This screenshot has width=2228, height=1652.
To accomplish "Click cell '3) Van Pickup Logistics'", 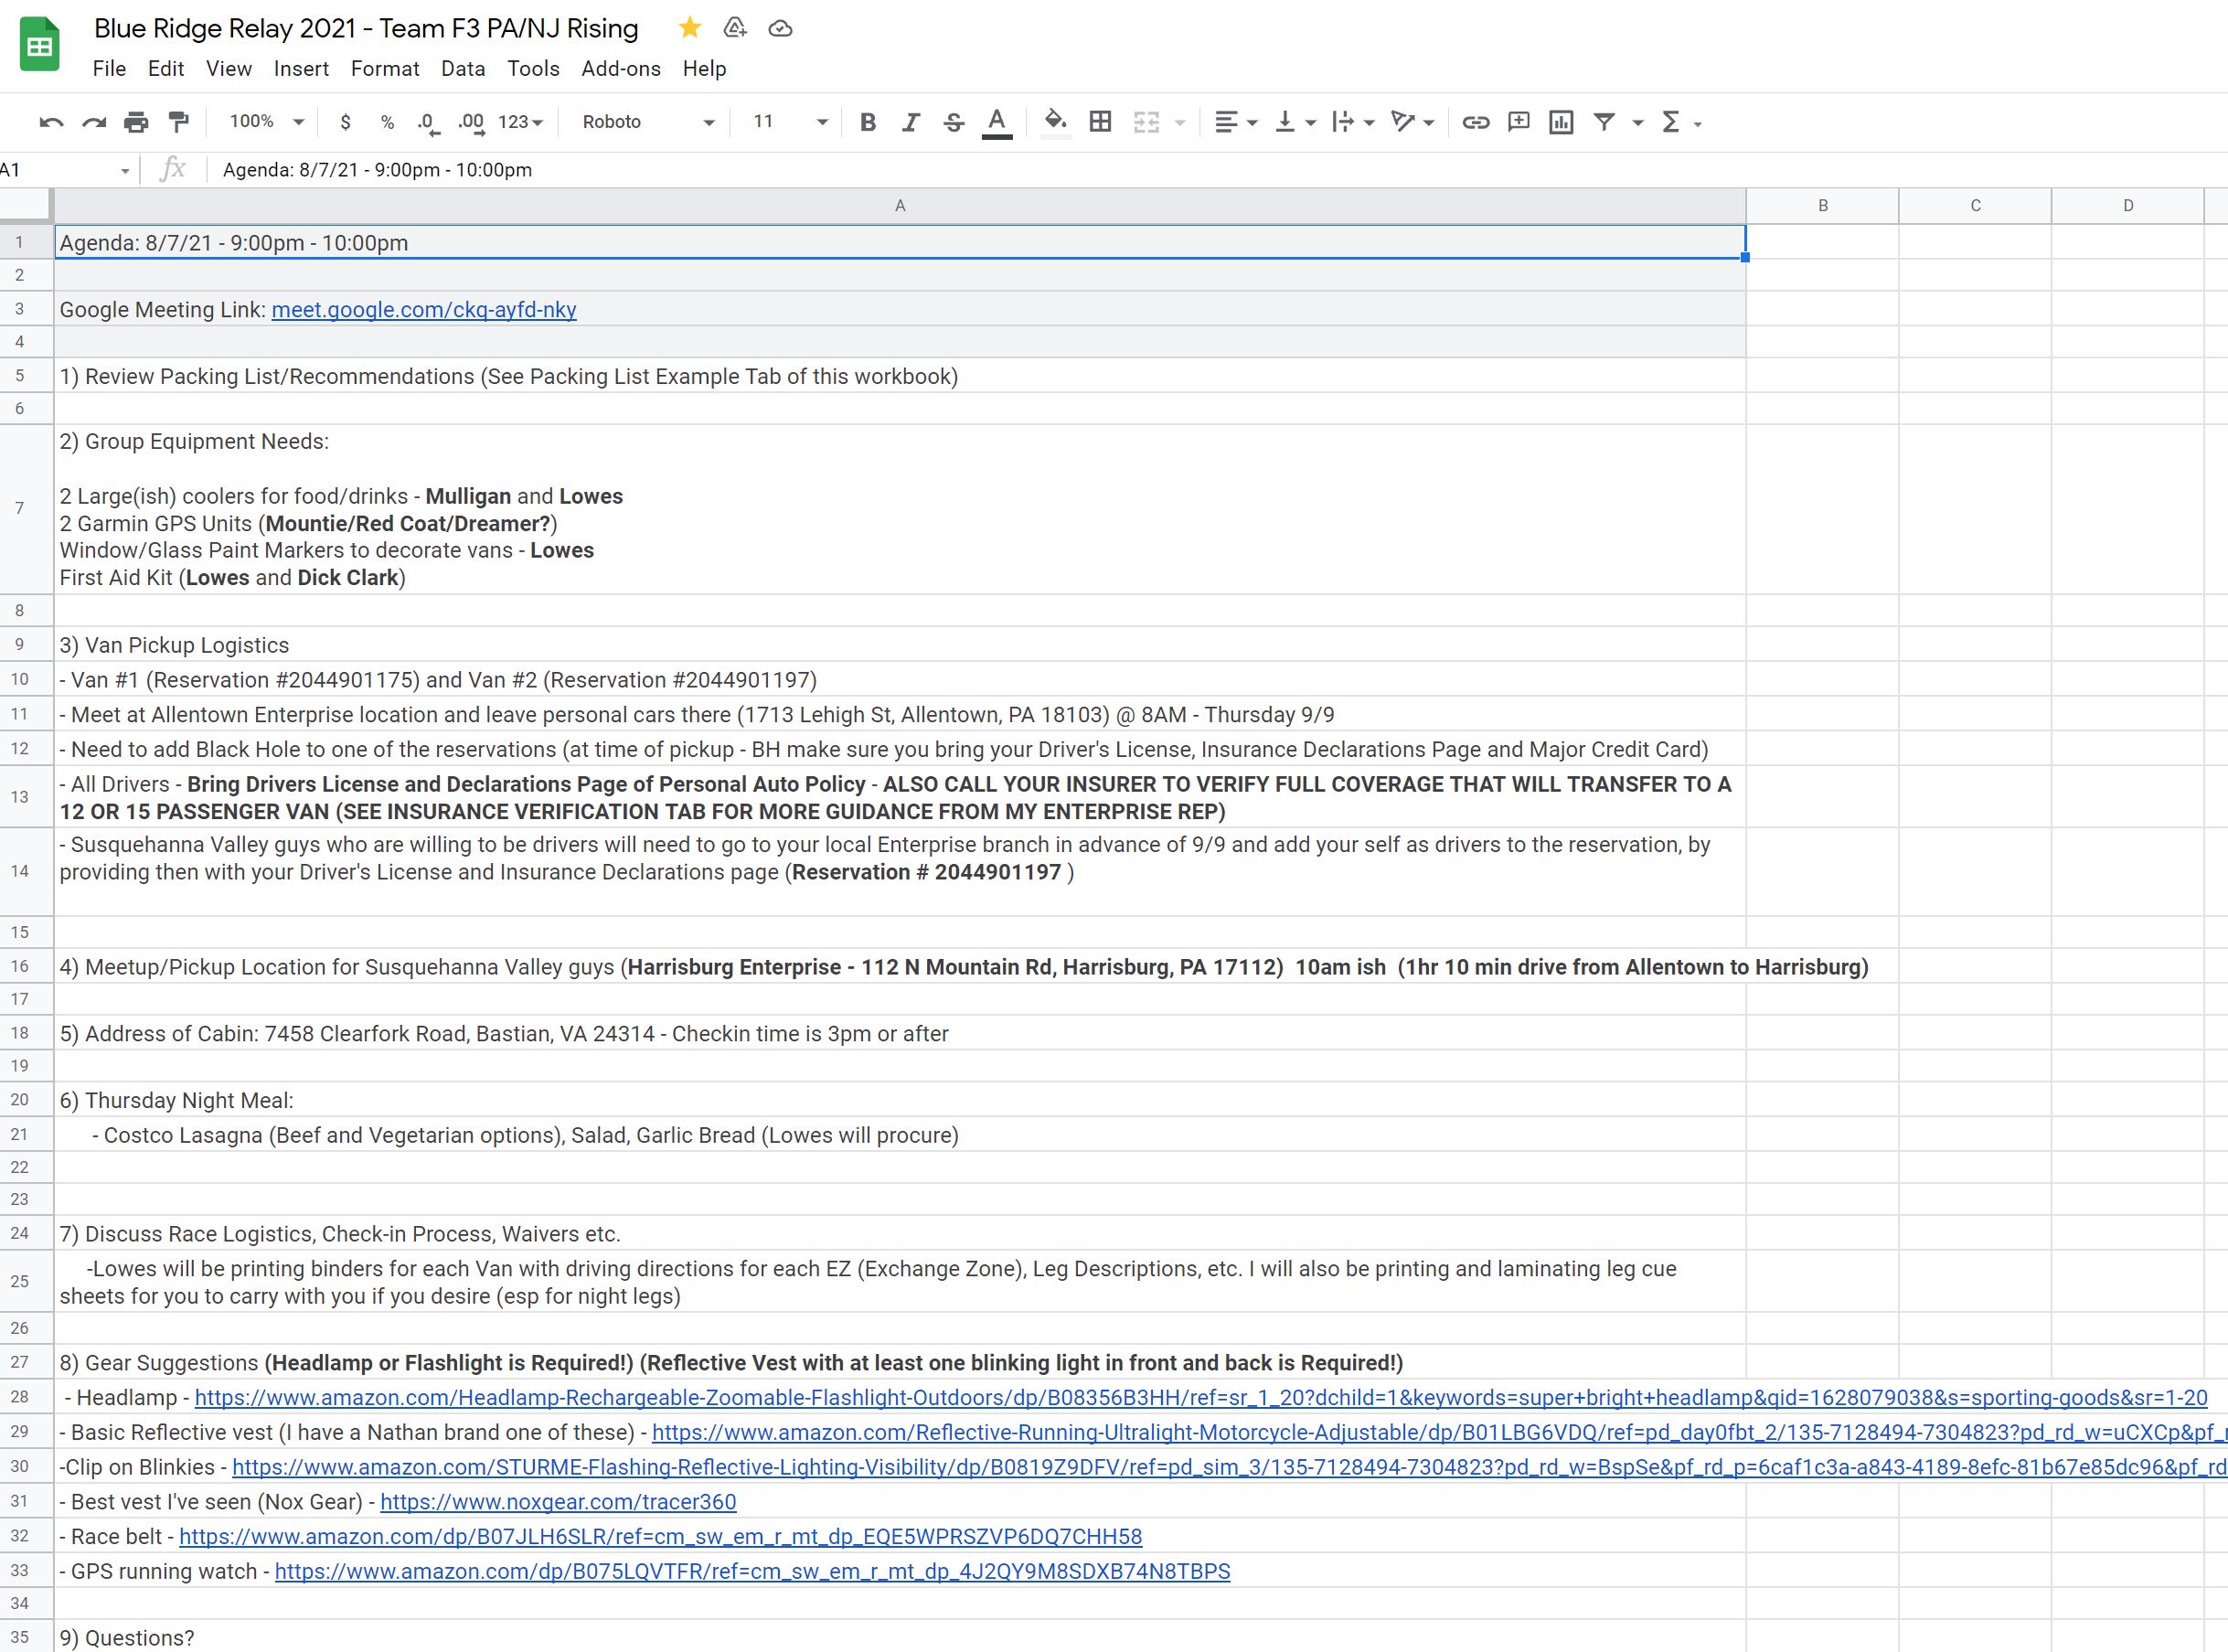I will tap(900, 645).
